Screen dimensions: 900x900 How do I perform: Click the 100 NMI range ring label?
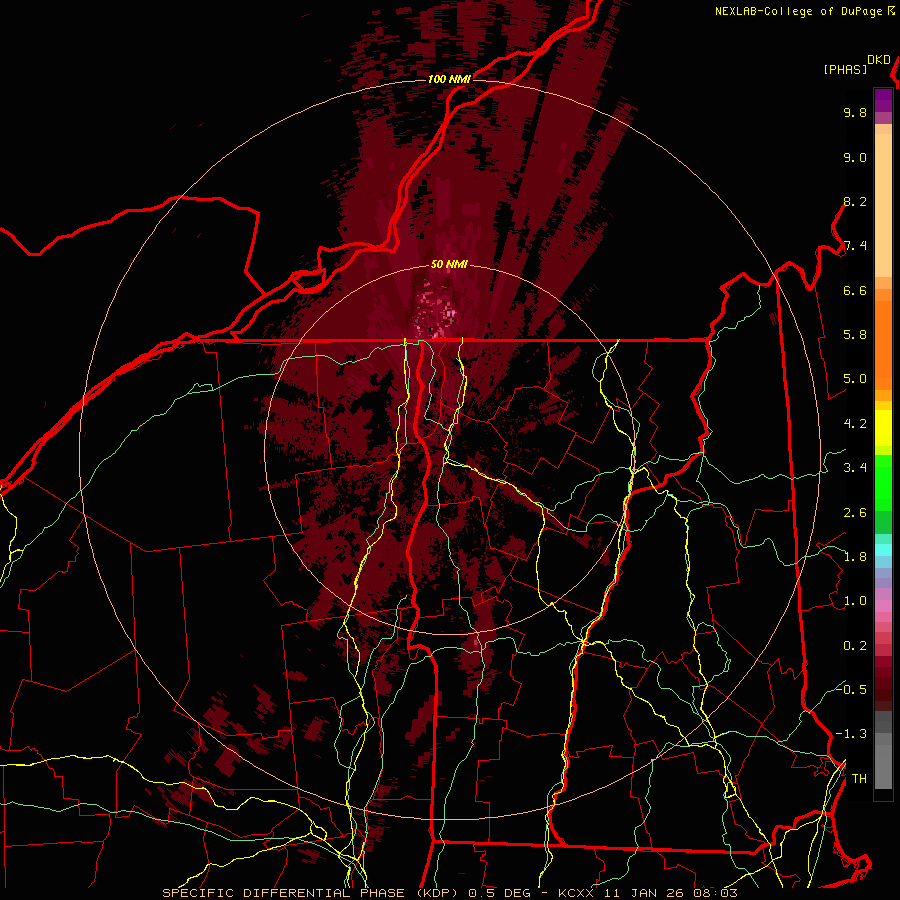point(449,79)
